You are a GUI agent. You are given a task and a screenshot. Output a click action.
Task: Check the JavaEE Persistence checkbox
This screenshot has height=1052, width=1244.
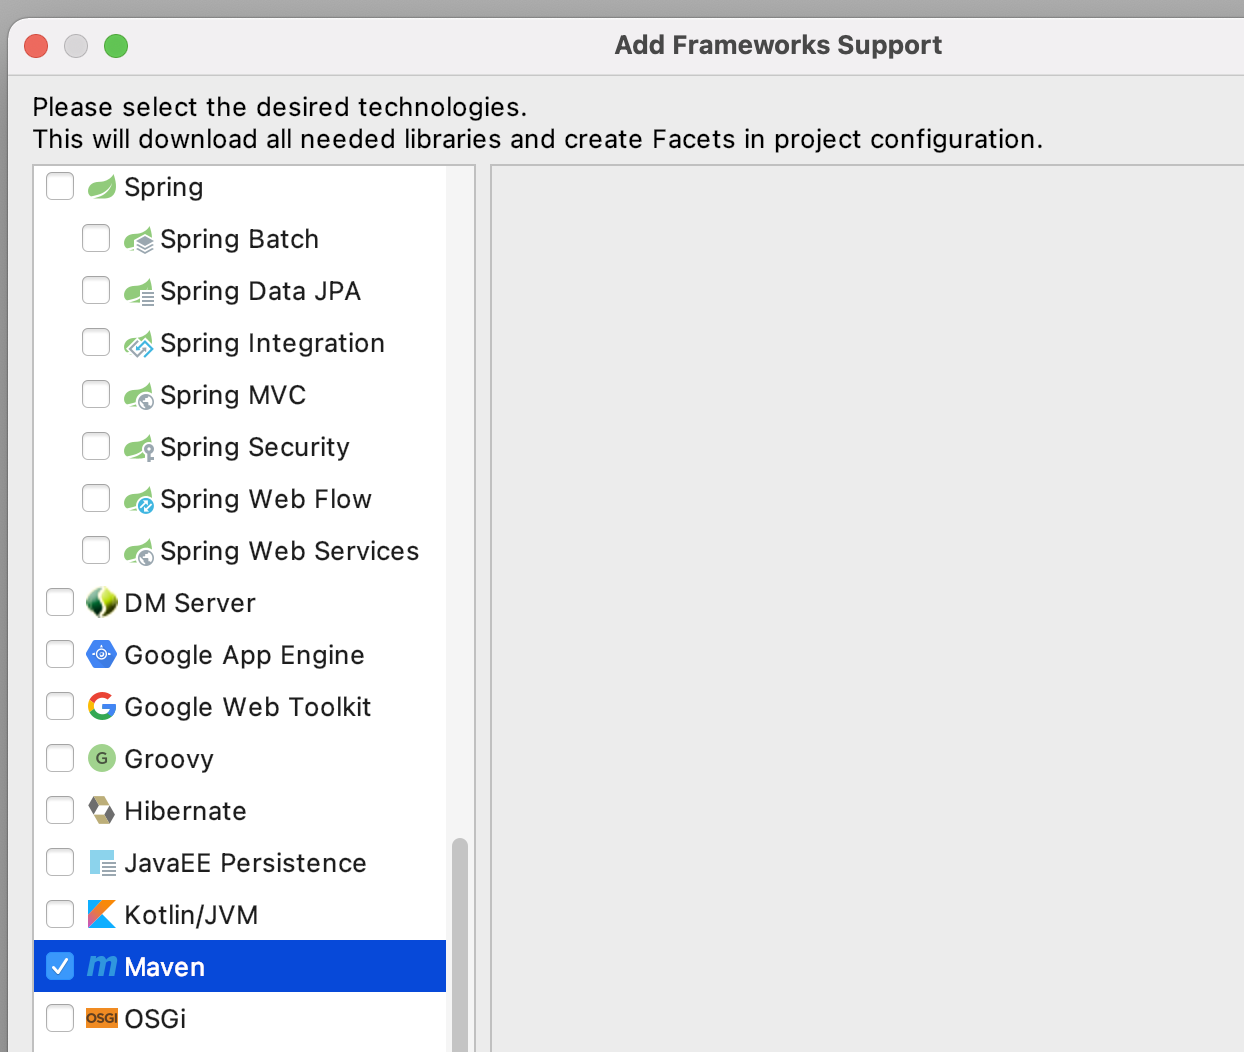pyautogui.click(x=60, y=862)
